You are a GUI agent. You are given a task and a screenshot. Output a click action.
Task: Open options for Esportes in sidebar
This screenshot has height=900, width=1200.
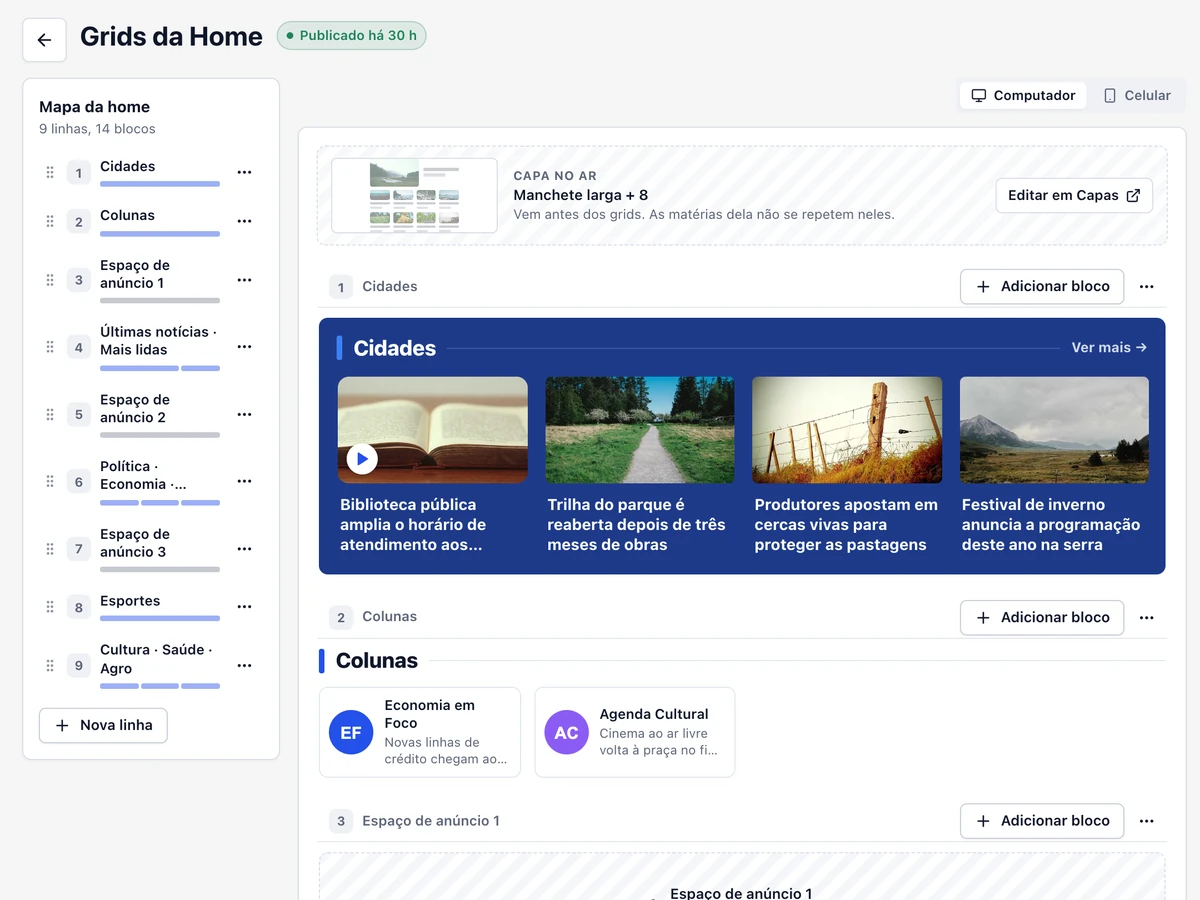[244, 607]
